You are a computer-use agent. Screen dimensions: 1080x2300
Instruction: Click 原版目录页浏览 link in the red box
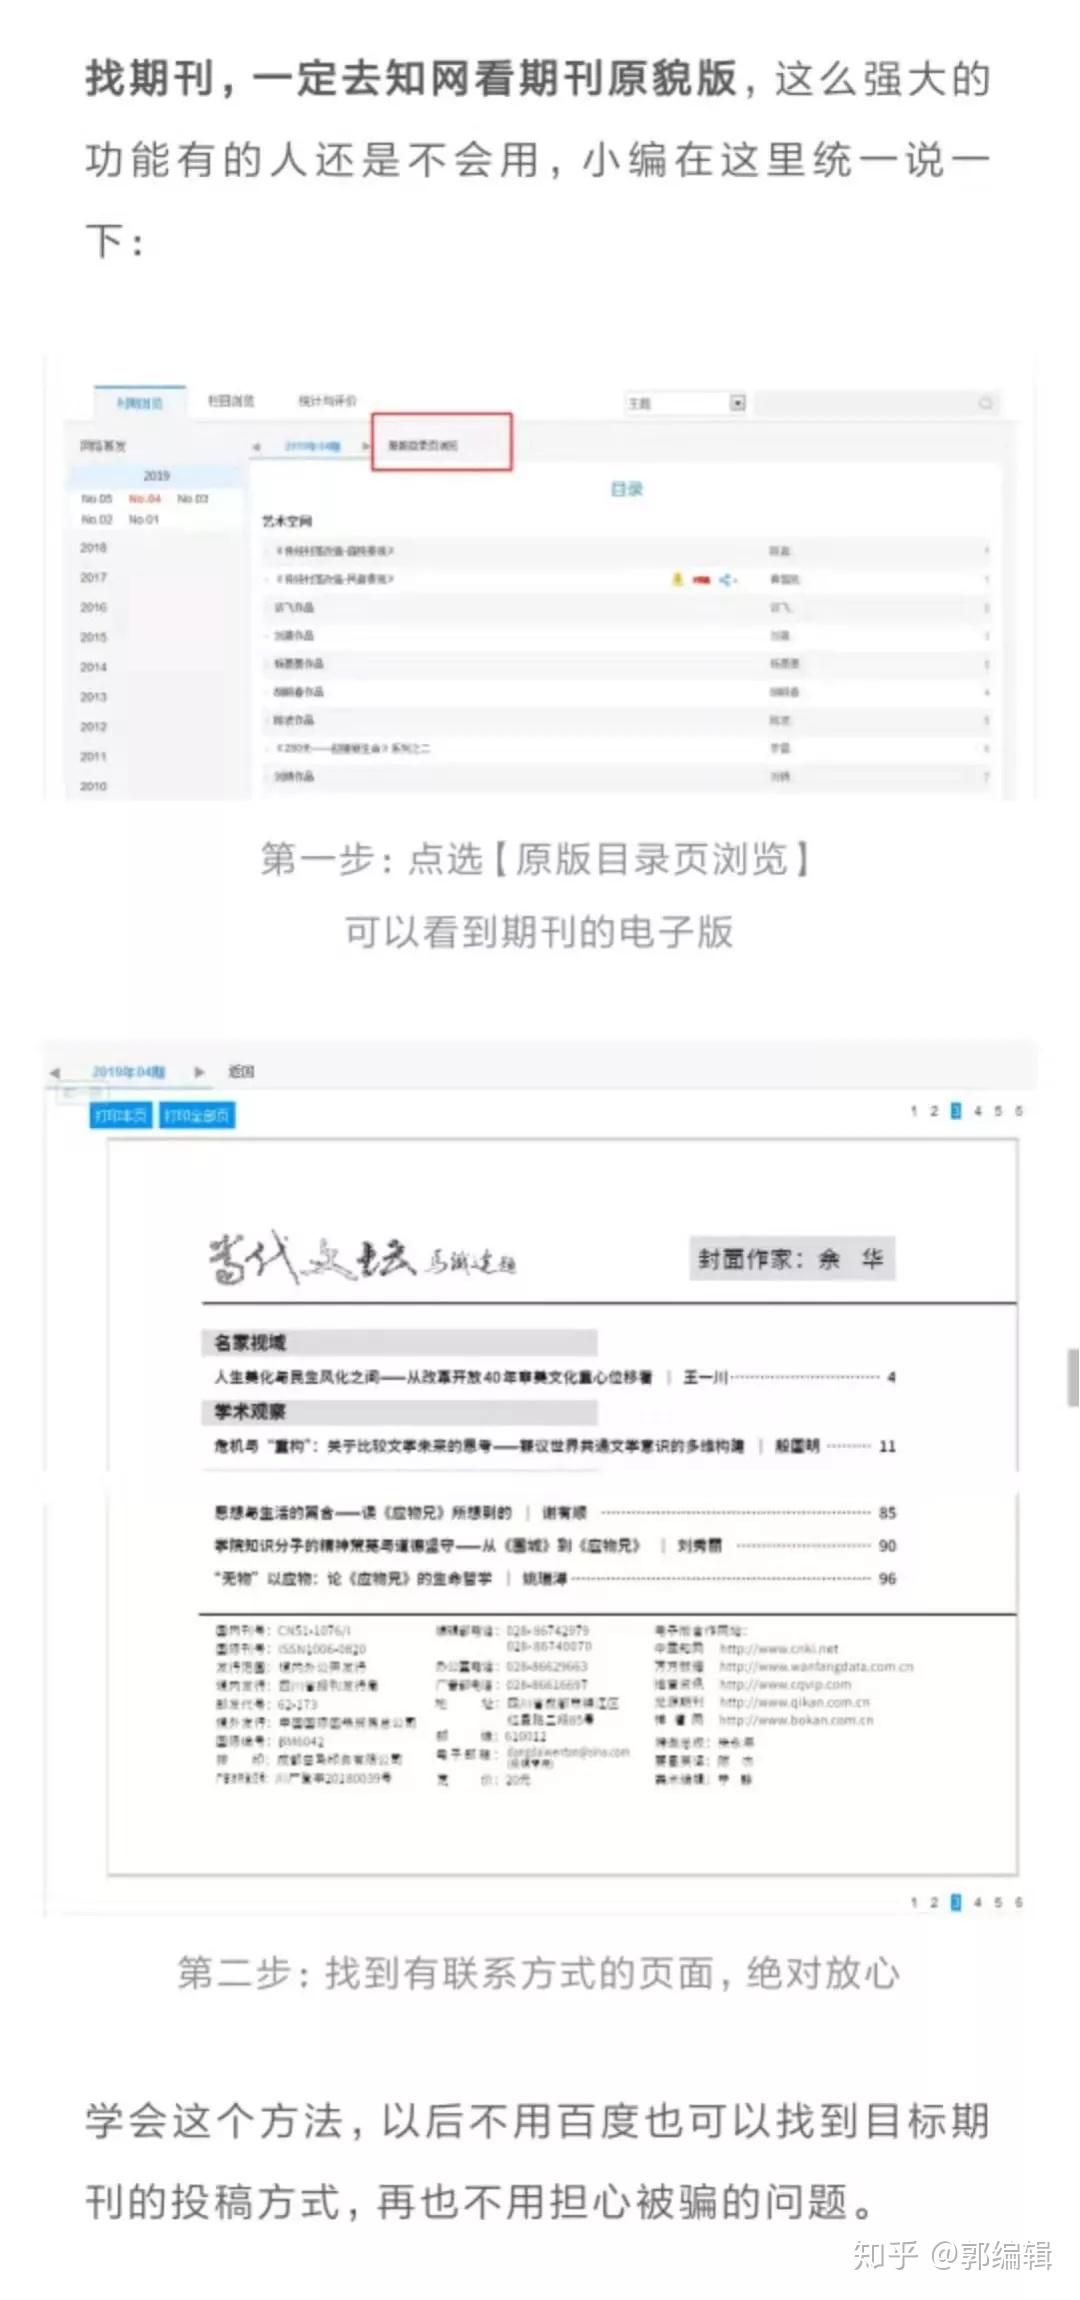[423, 446]
